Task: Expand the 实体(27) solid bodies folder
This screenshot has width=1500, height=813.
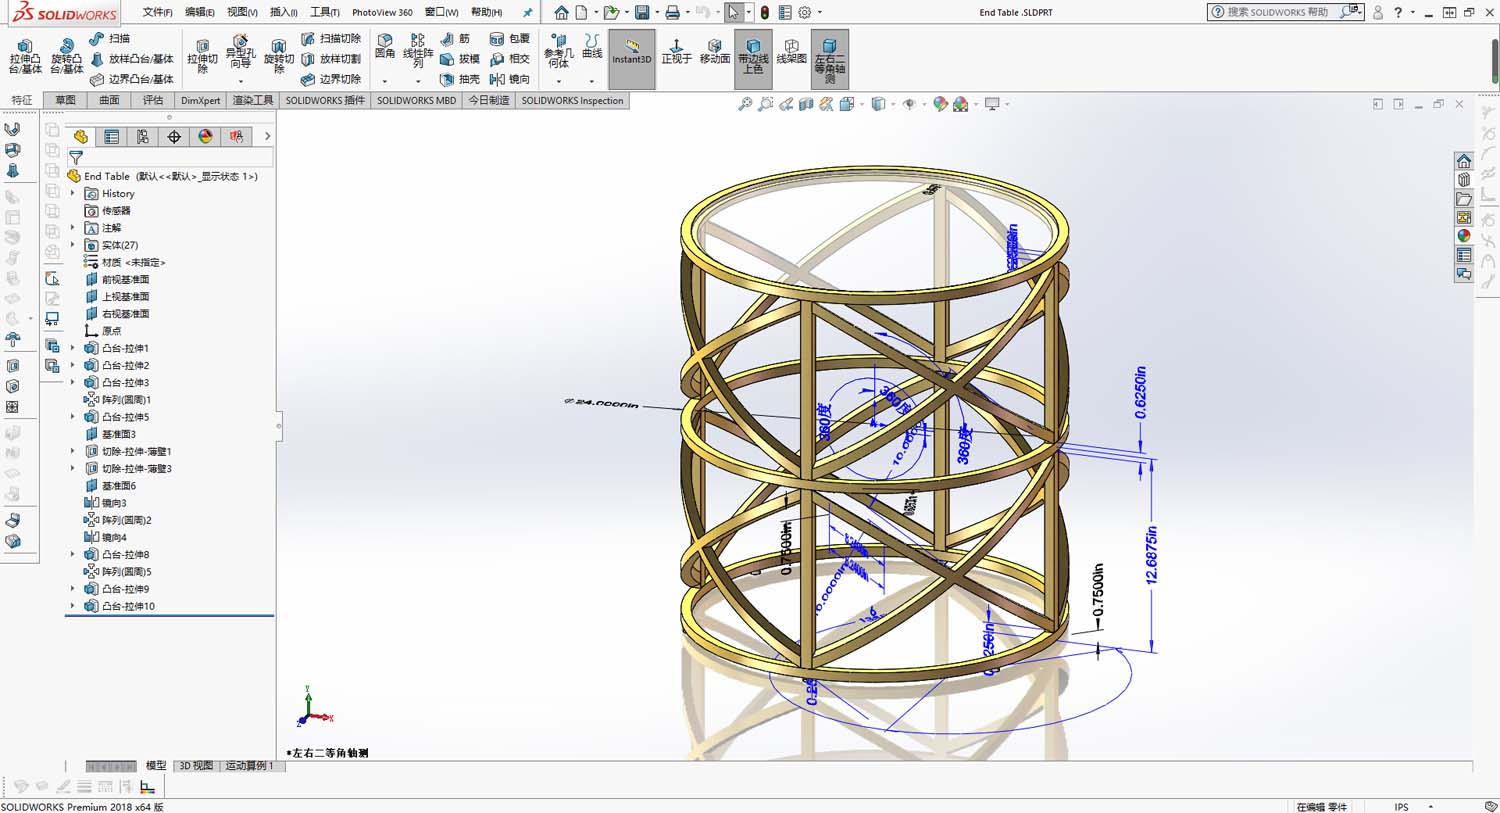Action: click(73, 245)
